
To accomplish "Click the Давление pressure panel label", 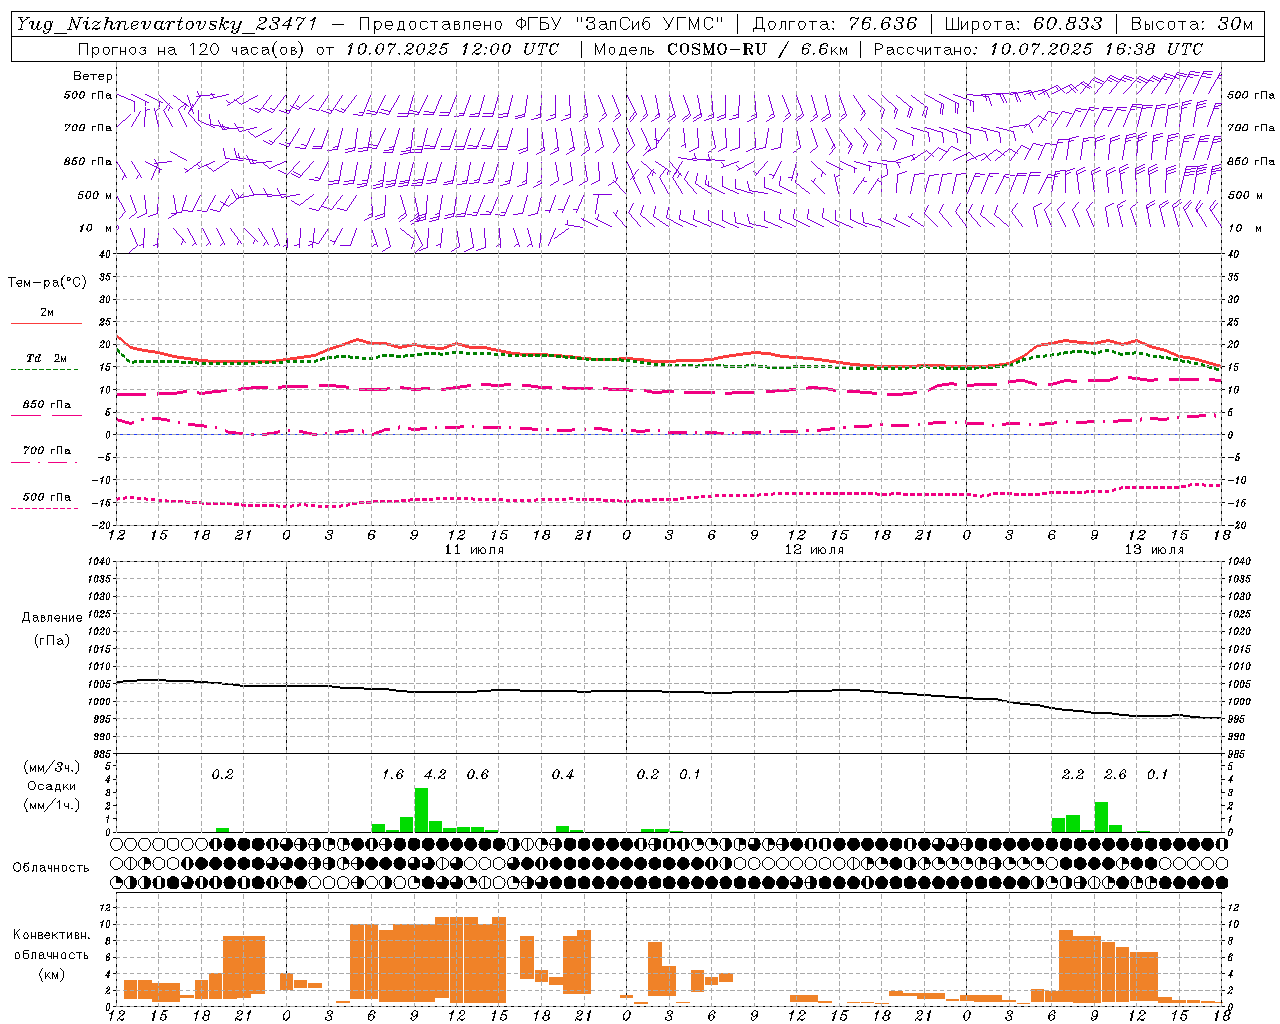I will 52,618.
